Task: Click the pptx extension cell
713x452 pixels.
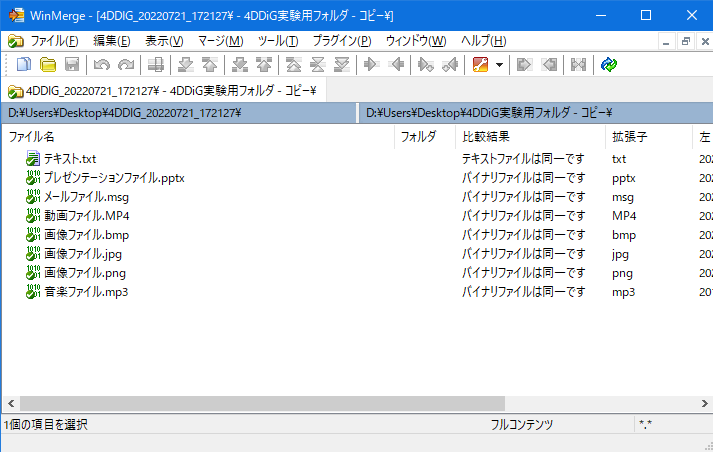Action: pos(623,178)
